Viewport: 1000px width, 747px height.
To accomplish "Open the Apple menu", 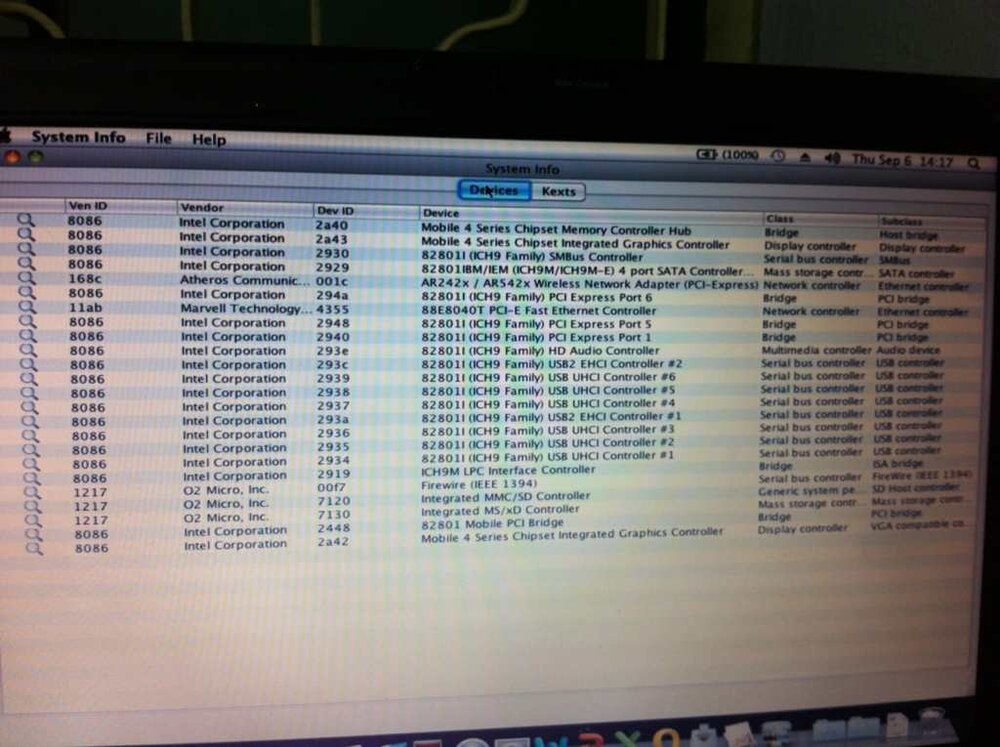I will pos(5,136).
